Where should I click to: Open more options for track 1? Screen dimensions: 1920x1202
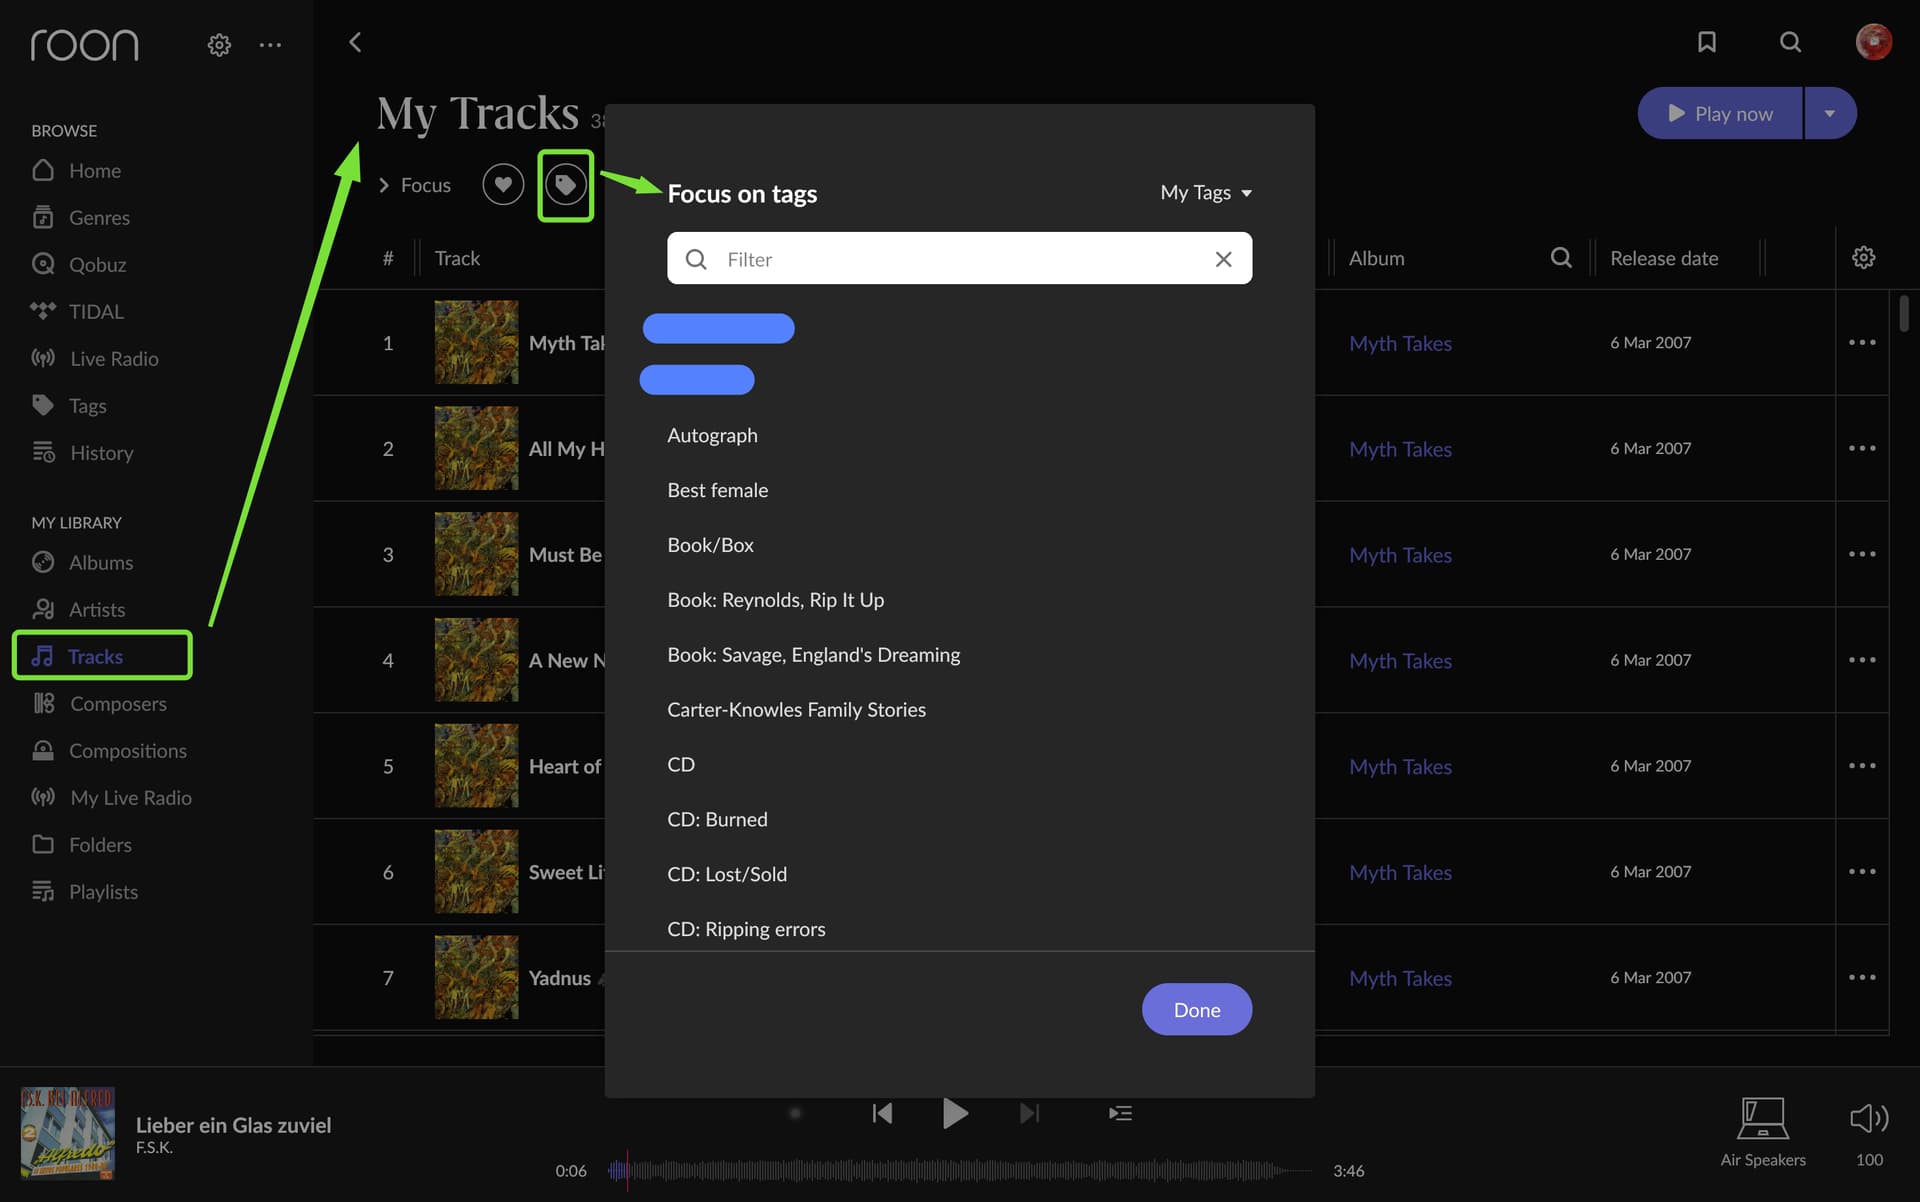[x=1862, y=343]
